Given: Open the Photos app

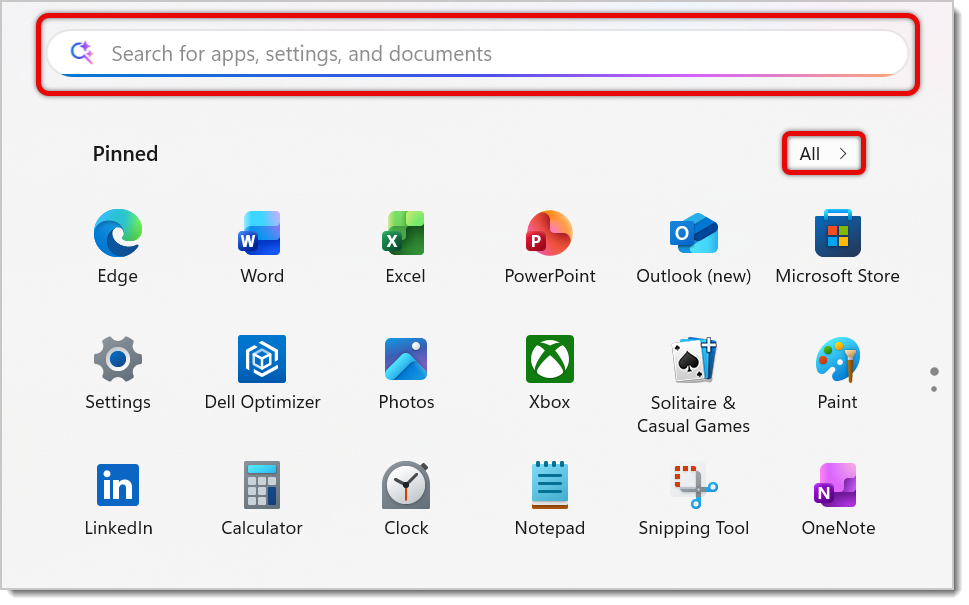Looking at the screenshot, I should tap(406, 373).
